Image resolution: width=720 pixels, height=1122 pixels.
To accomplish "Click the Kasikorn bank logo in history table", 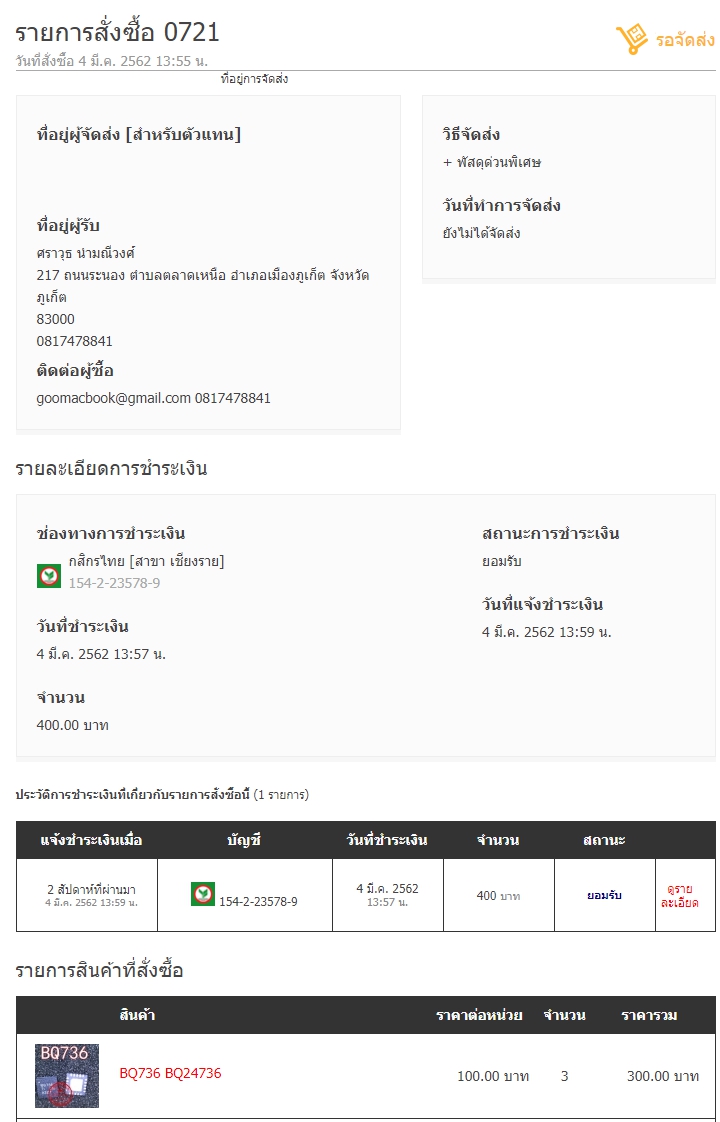I will (x=203, y=894).
